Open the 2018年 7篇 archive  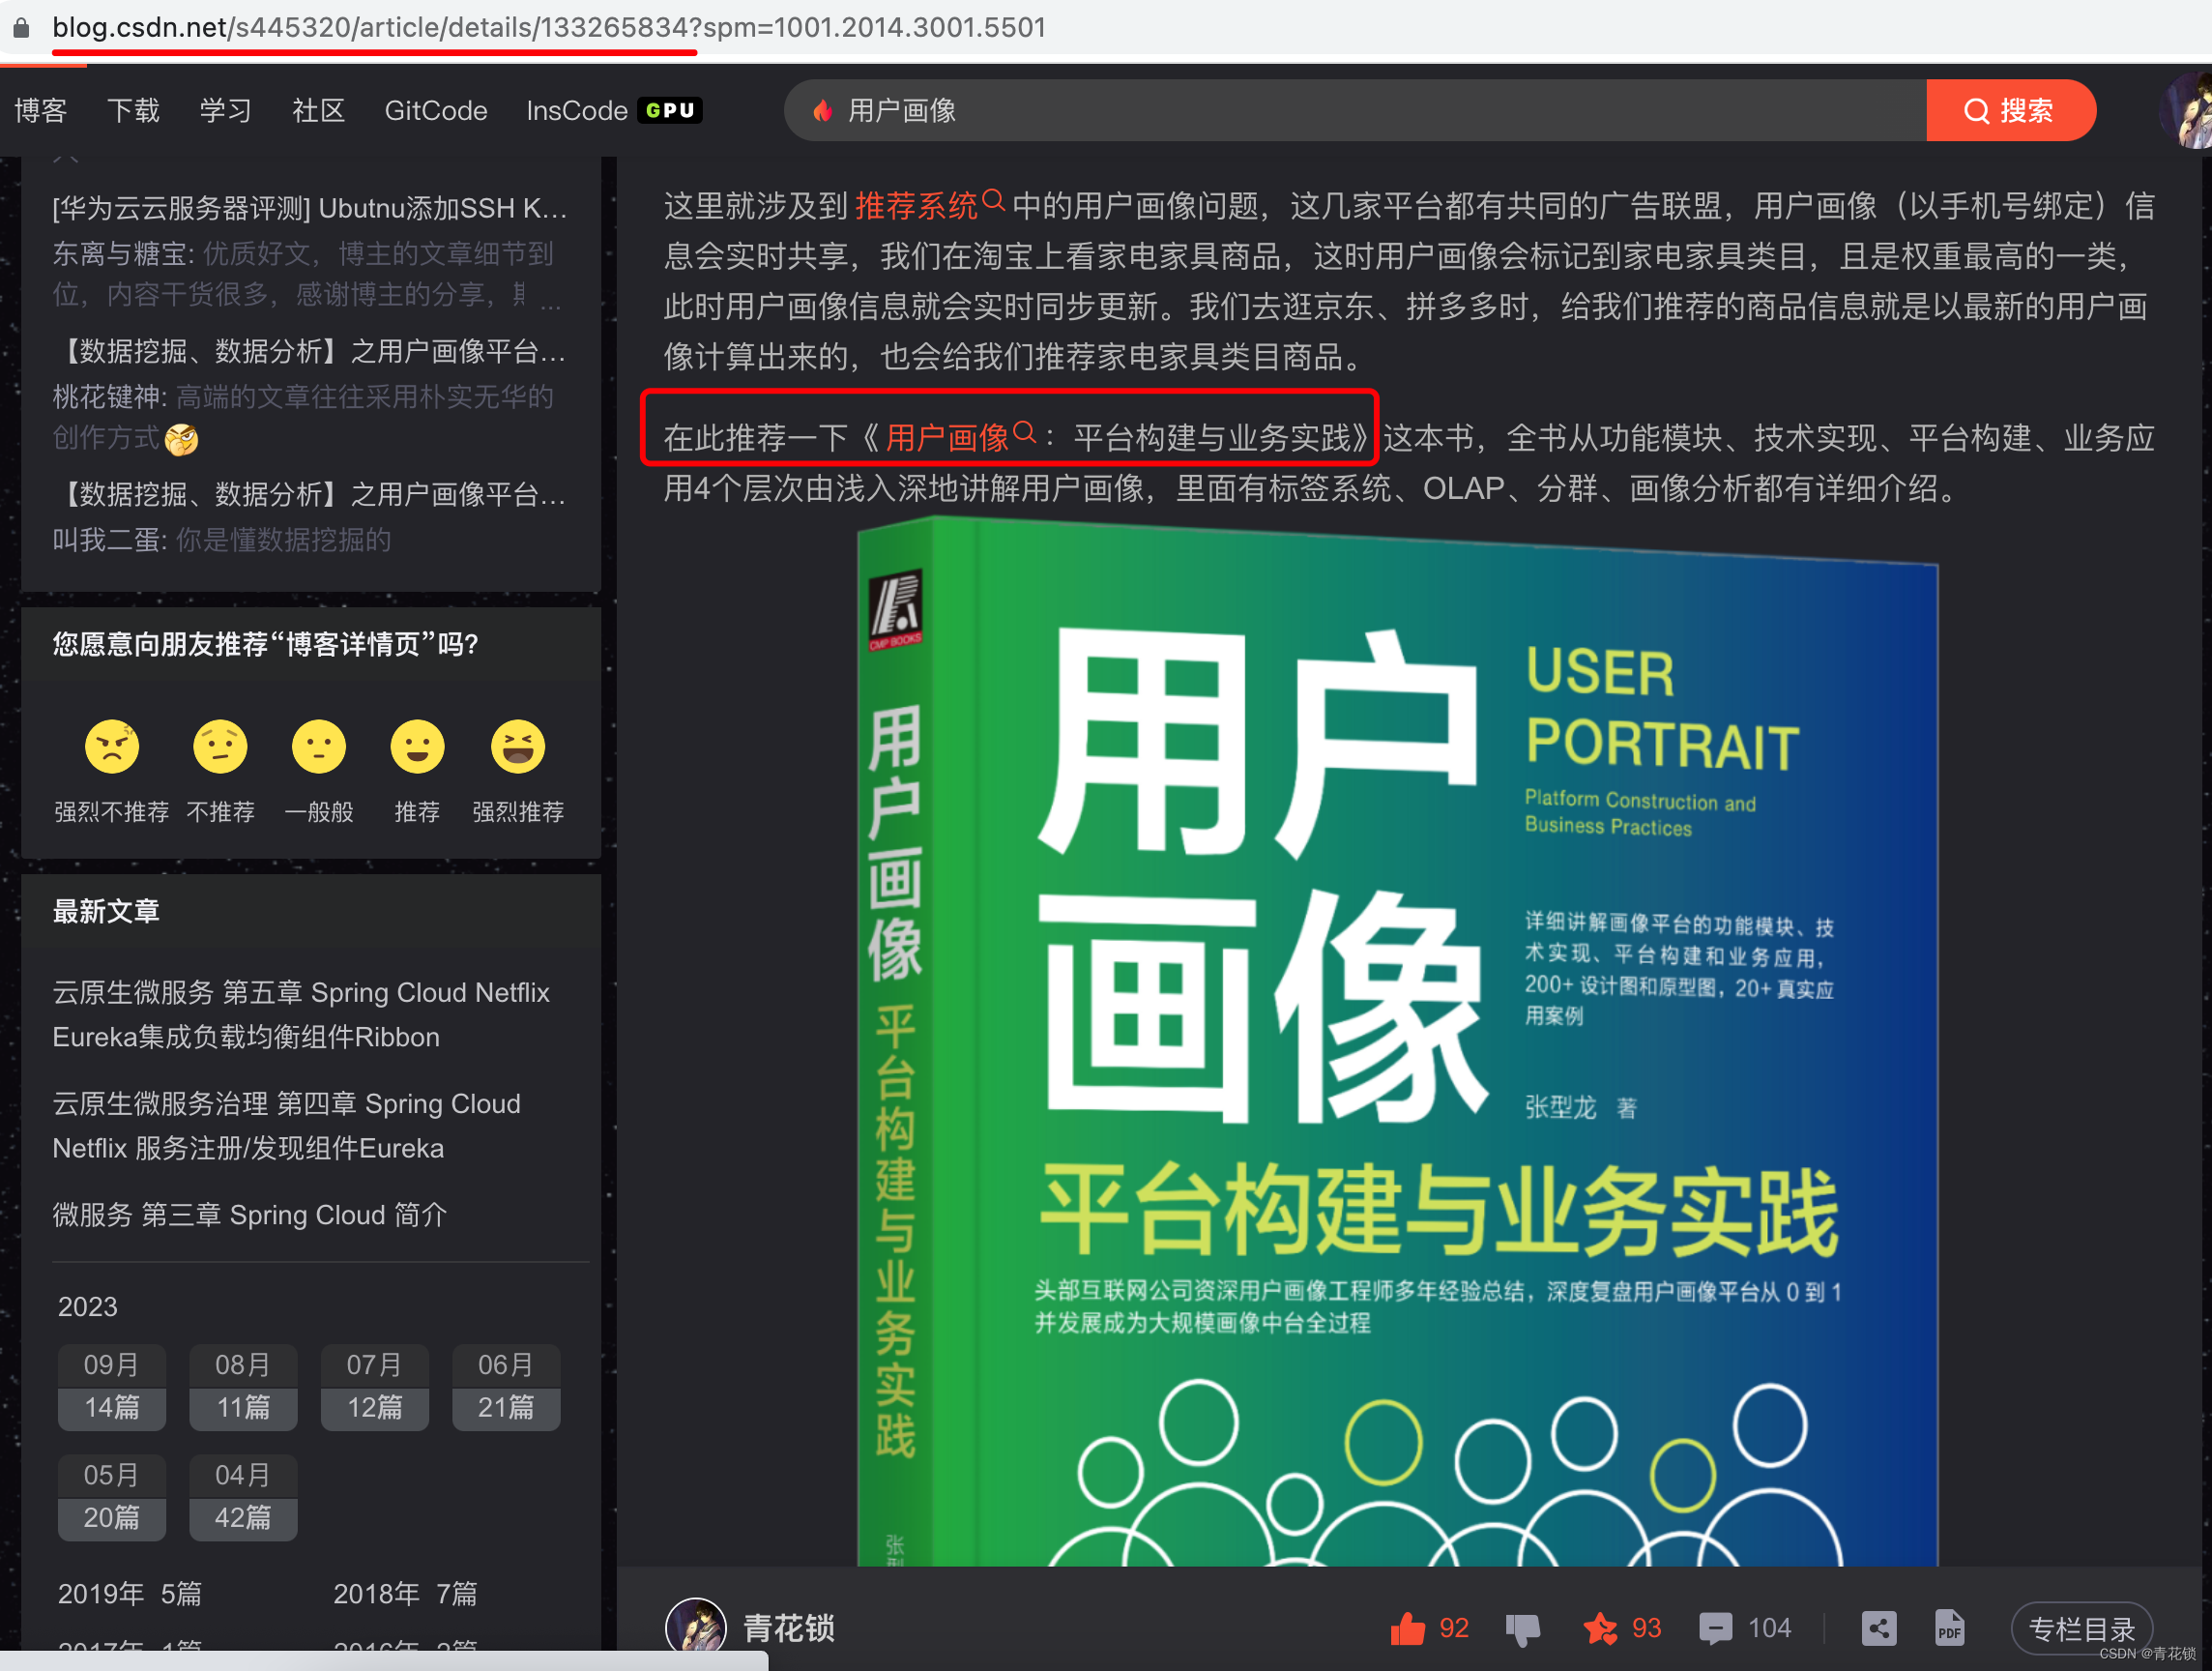click(x=405, y=1594)
